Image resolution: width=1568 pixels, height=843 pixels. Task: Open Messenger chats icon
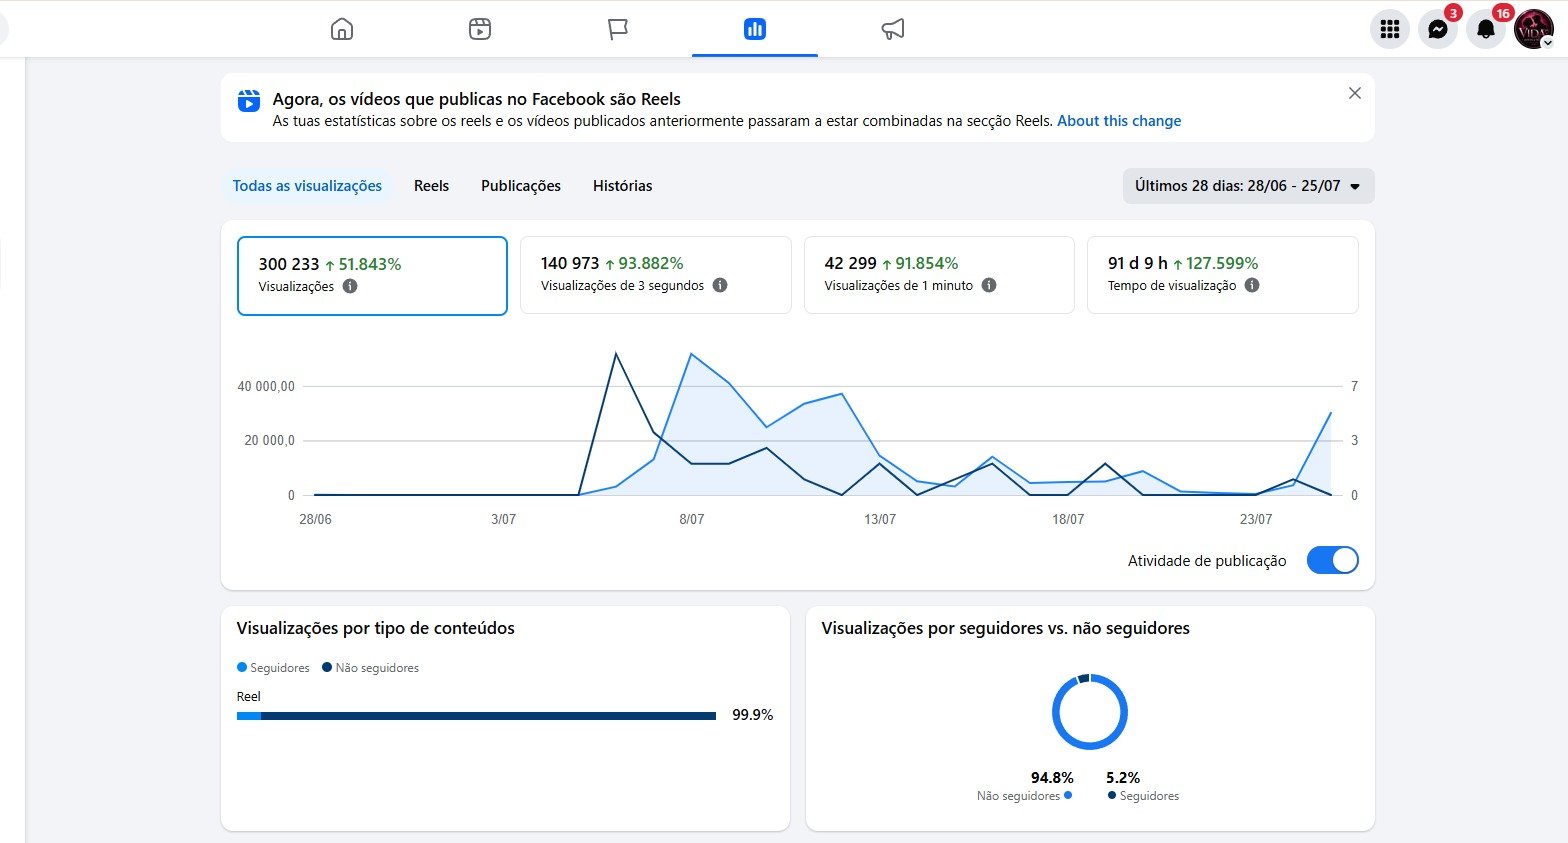(x=1438, y=30)
